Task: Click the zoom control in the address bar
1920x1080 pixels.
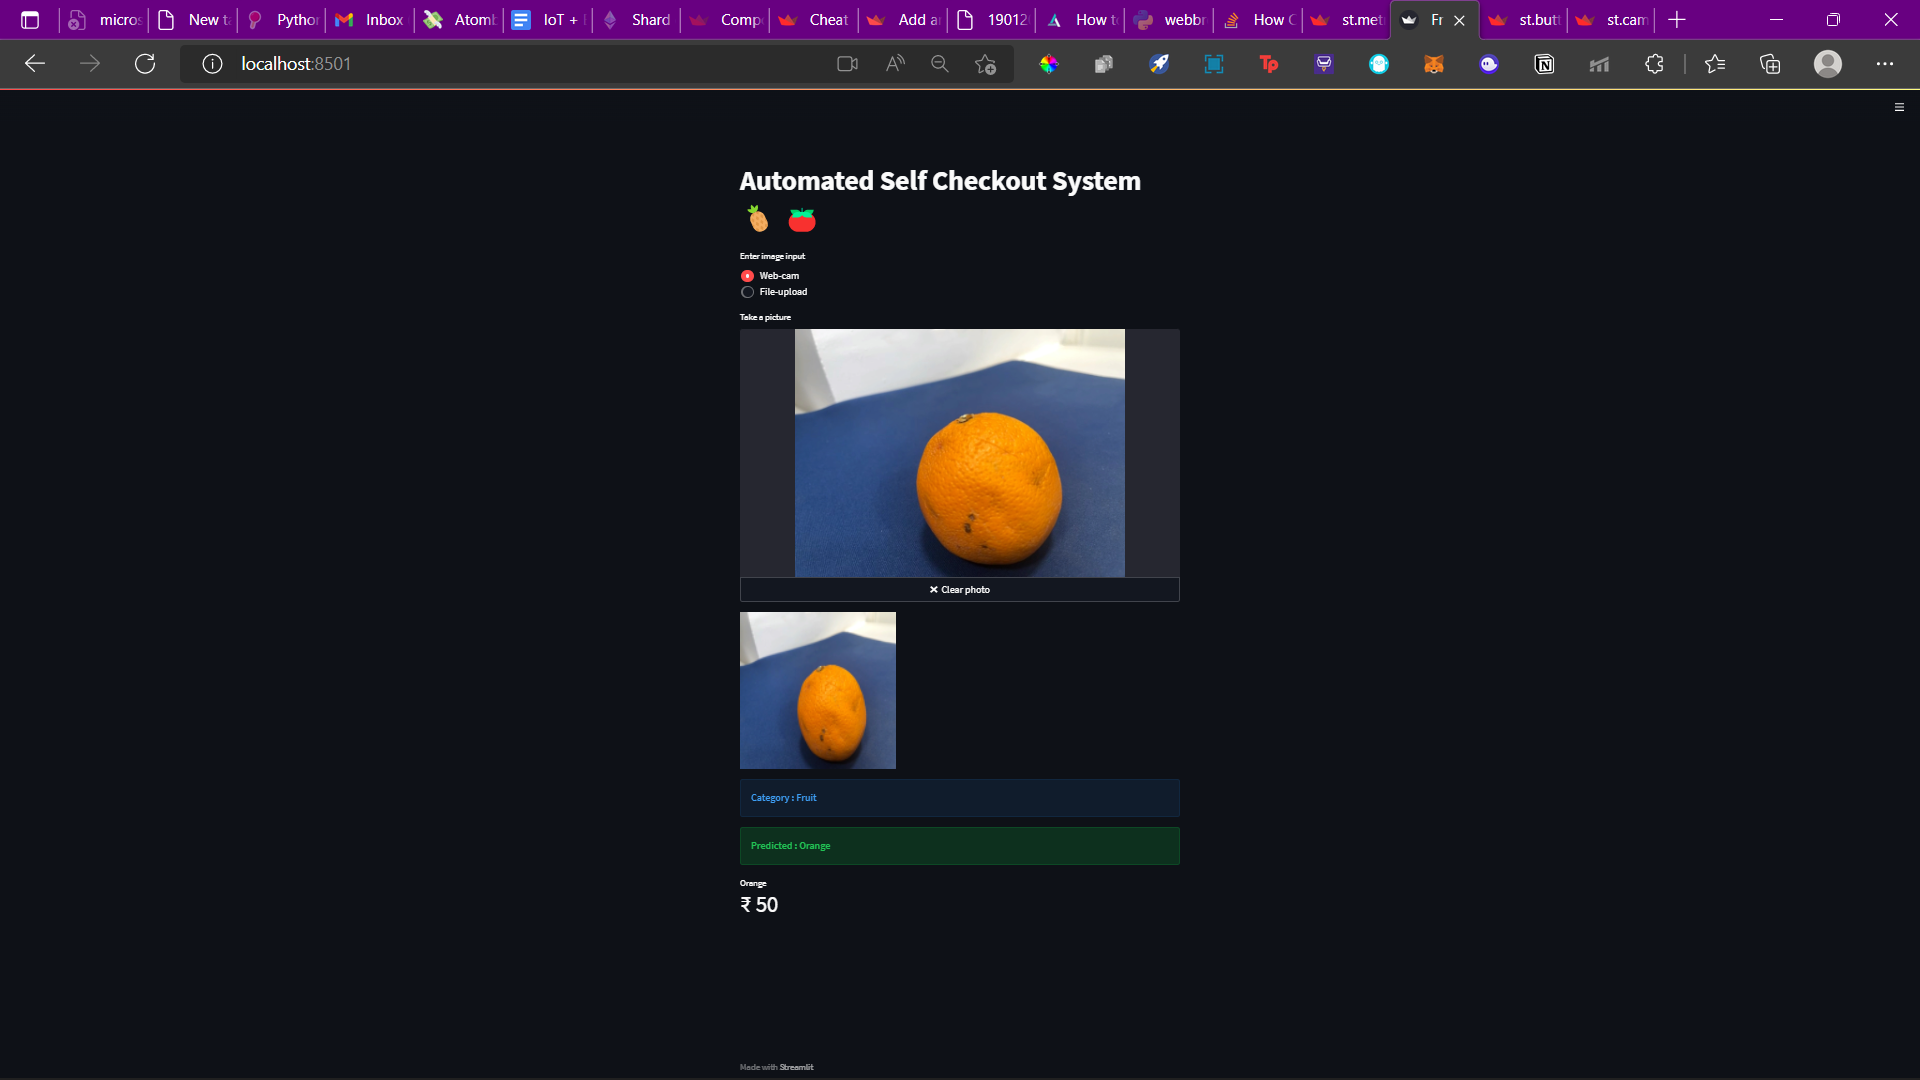Action: pyautogui.click(x=940, y=63)
